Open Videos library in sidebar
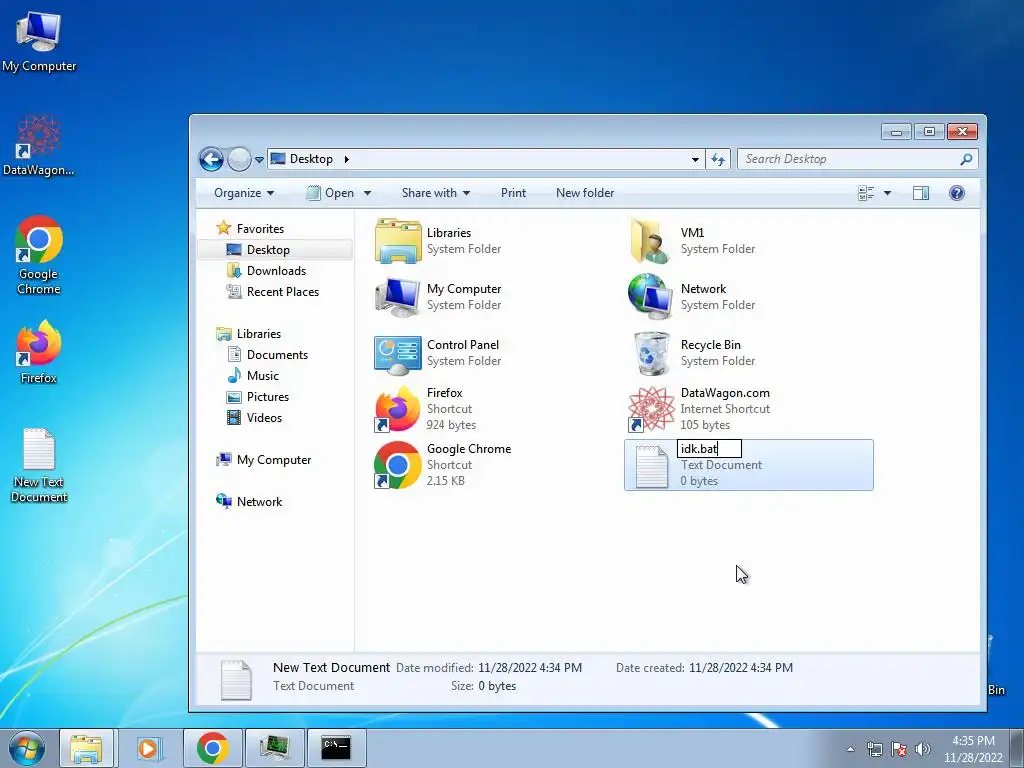Image resolution: width=1024 pixels, height=768 pixels. [255, 417]
